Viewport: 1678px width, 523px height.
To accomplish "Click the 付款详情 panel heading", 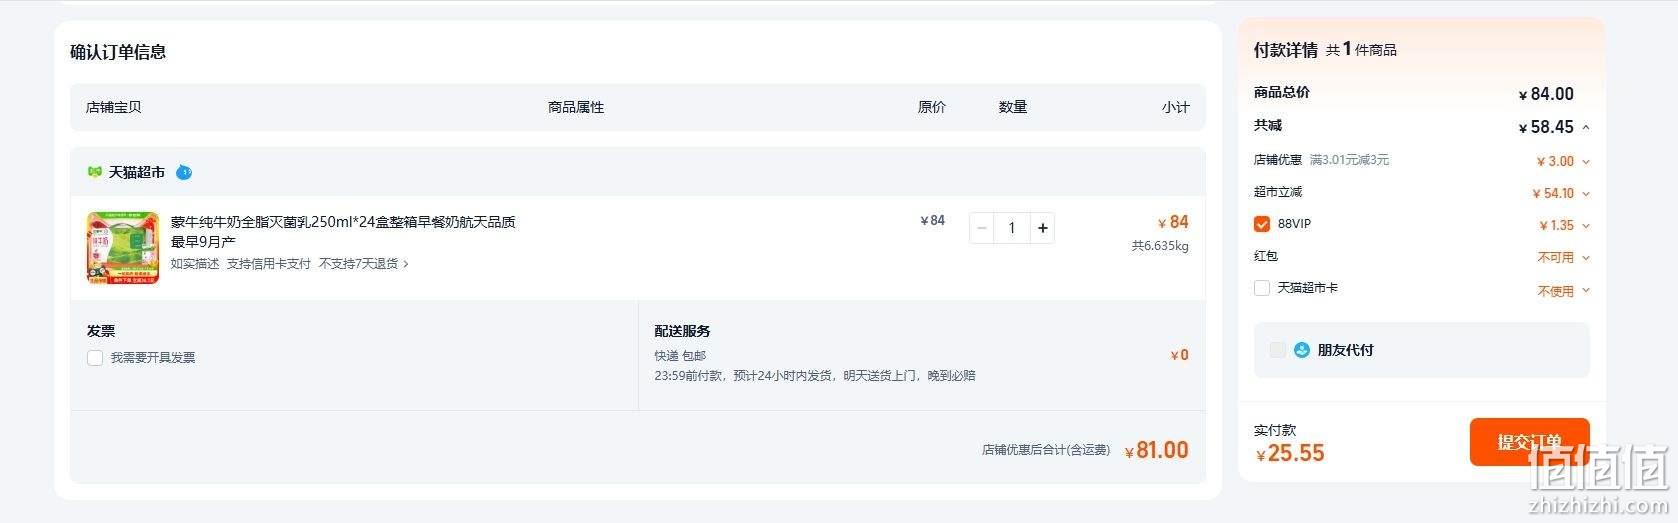I will (x=1286, y=50).
